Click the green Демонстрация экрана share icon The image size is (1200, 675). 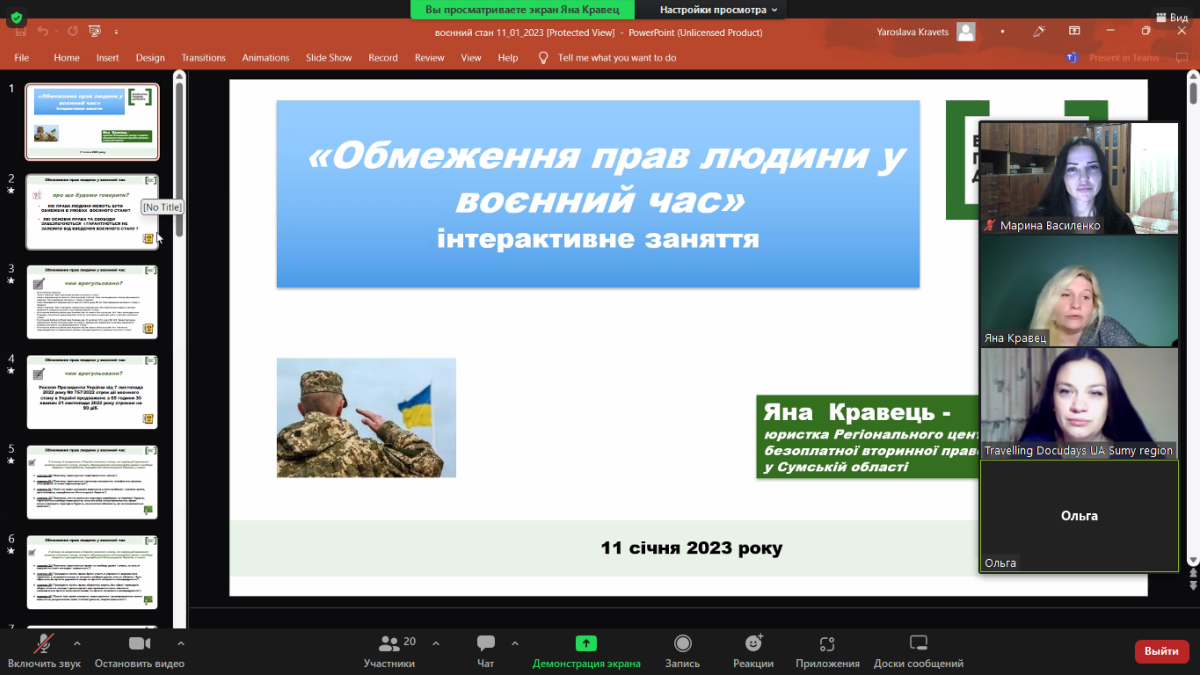tap(586, 643)
